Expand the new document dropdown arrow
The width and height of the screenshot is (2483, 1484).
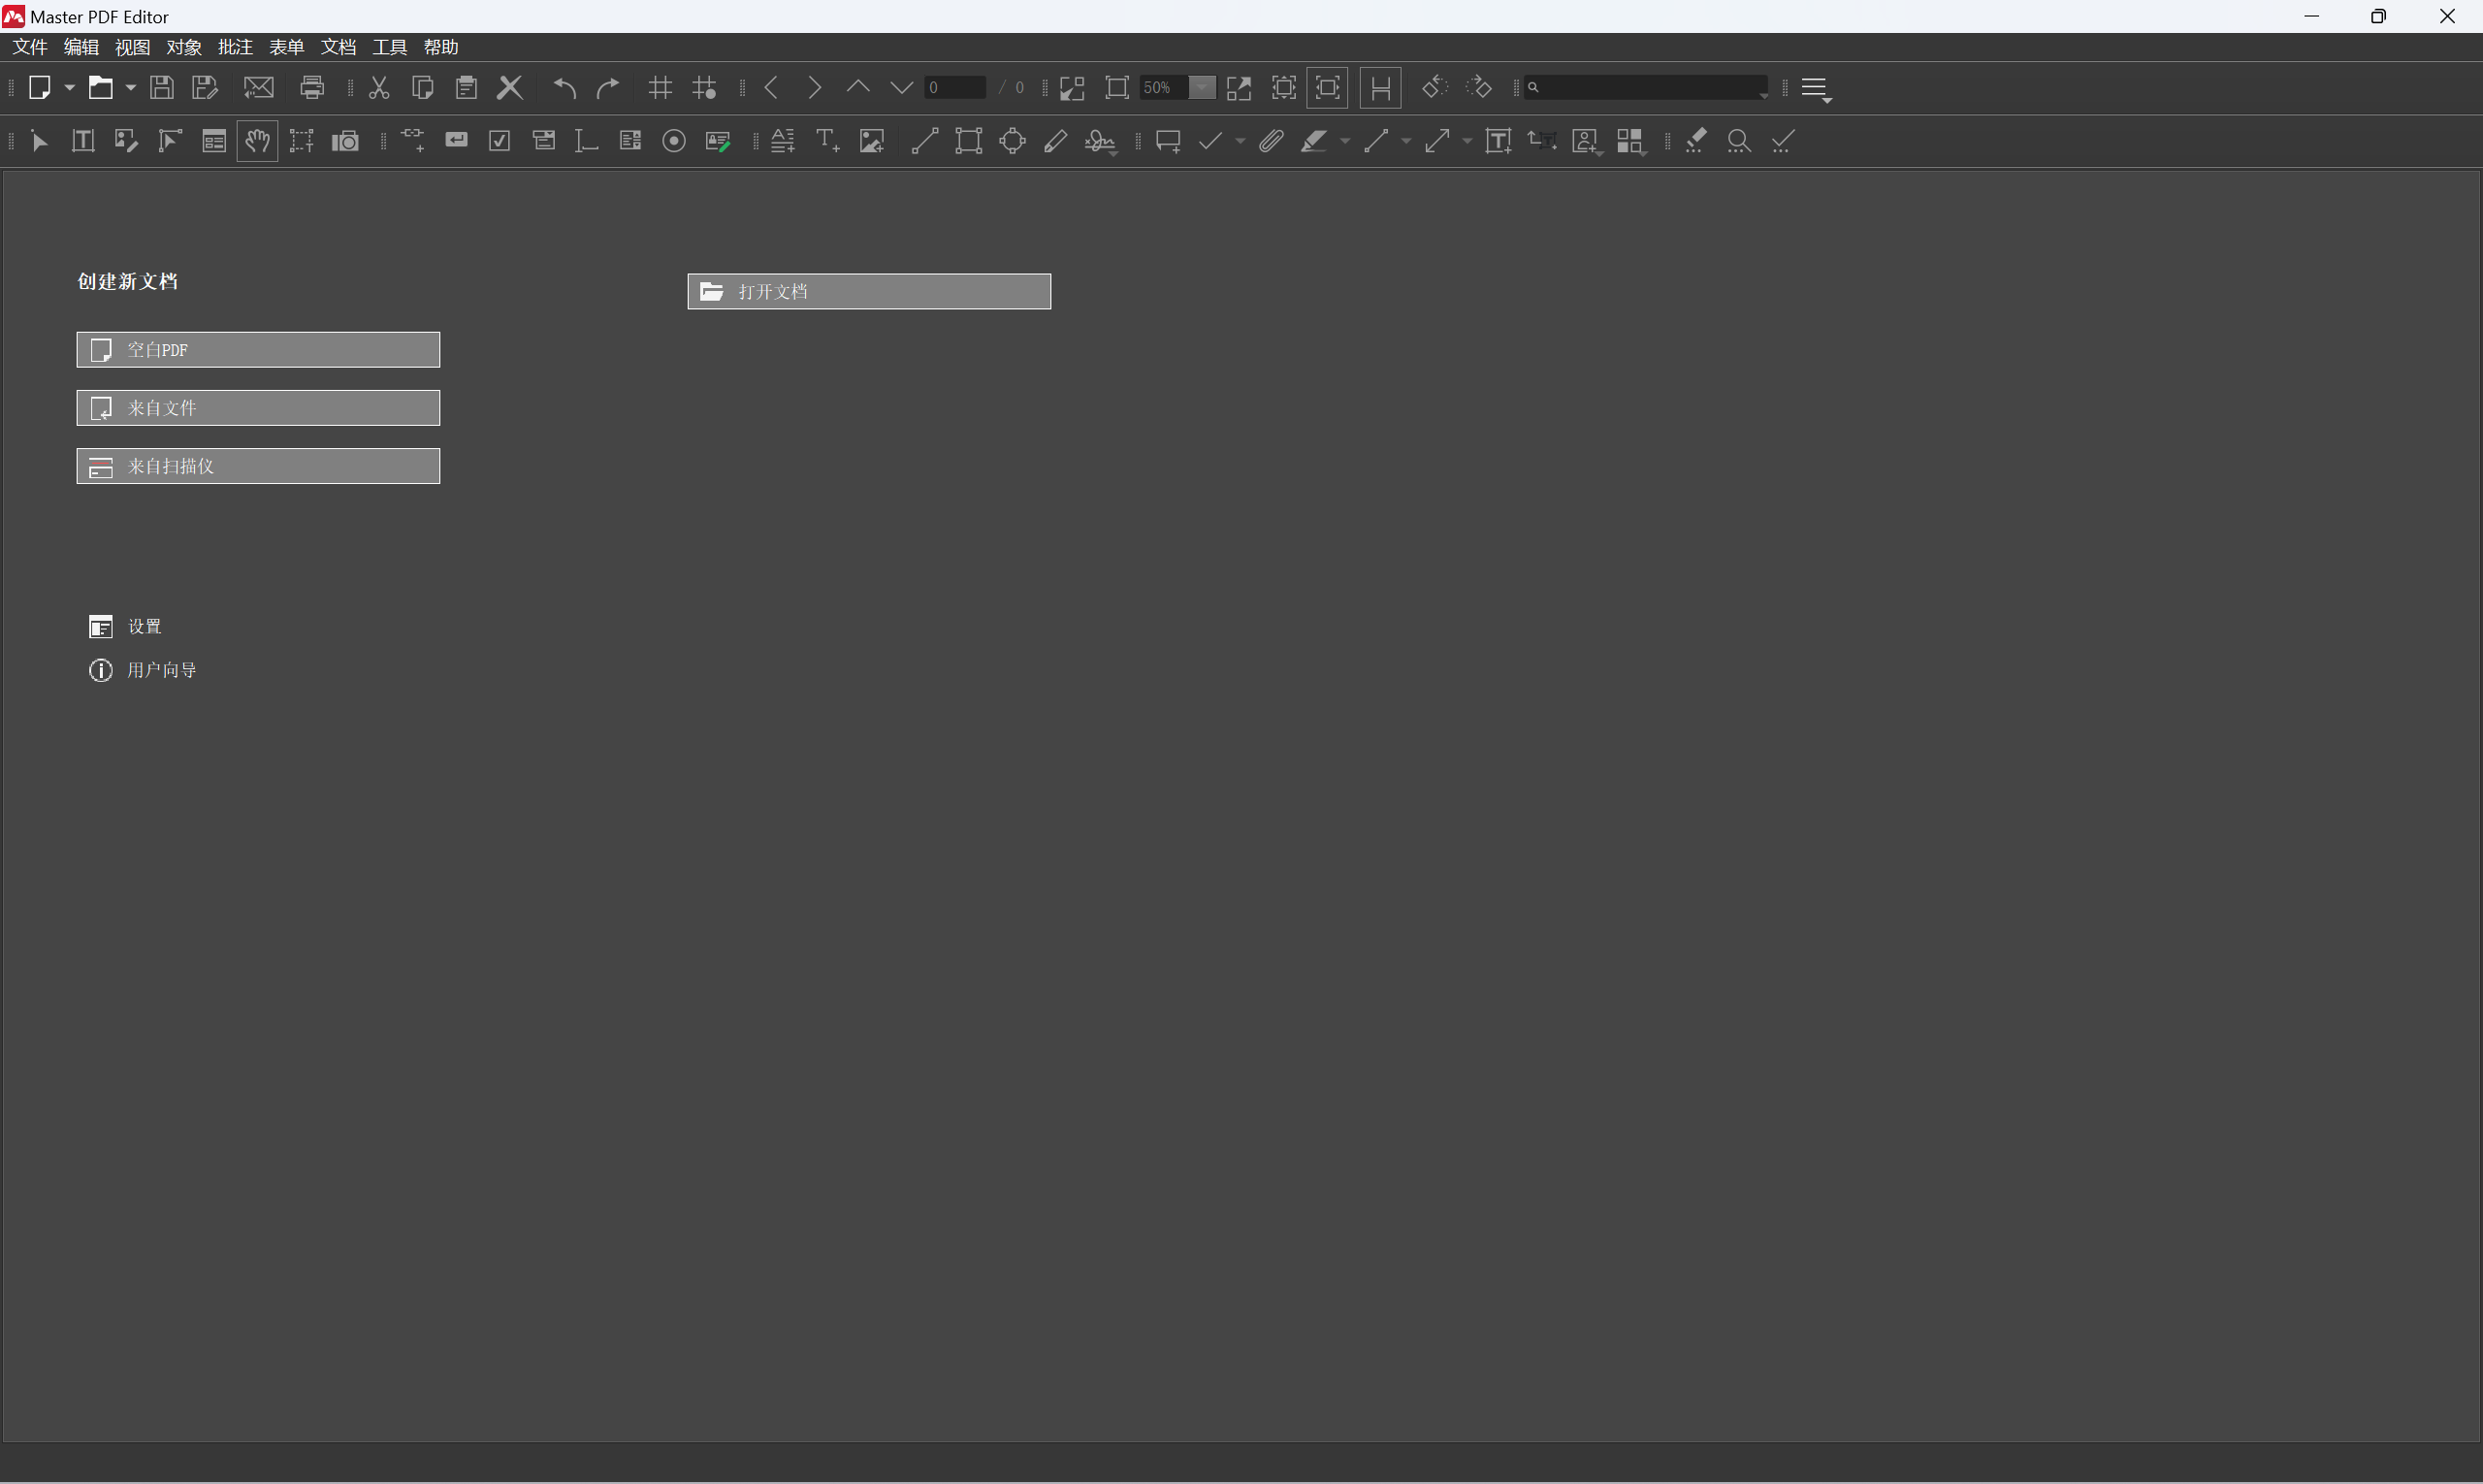click(70, 88)
